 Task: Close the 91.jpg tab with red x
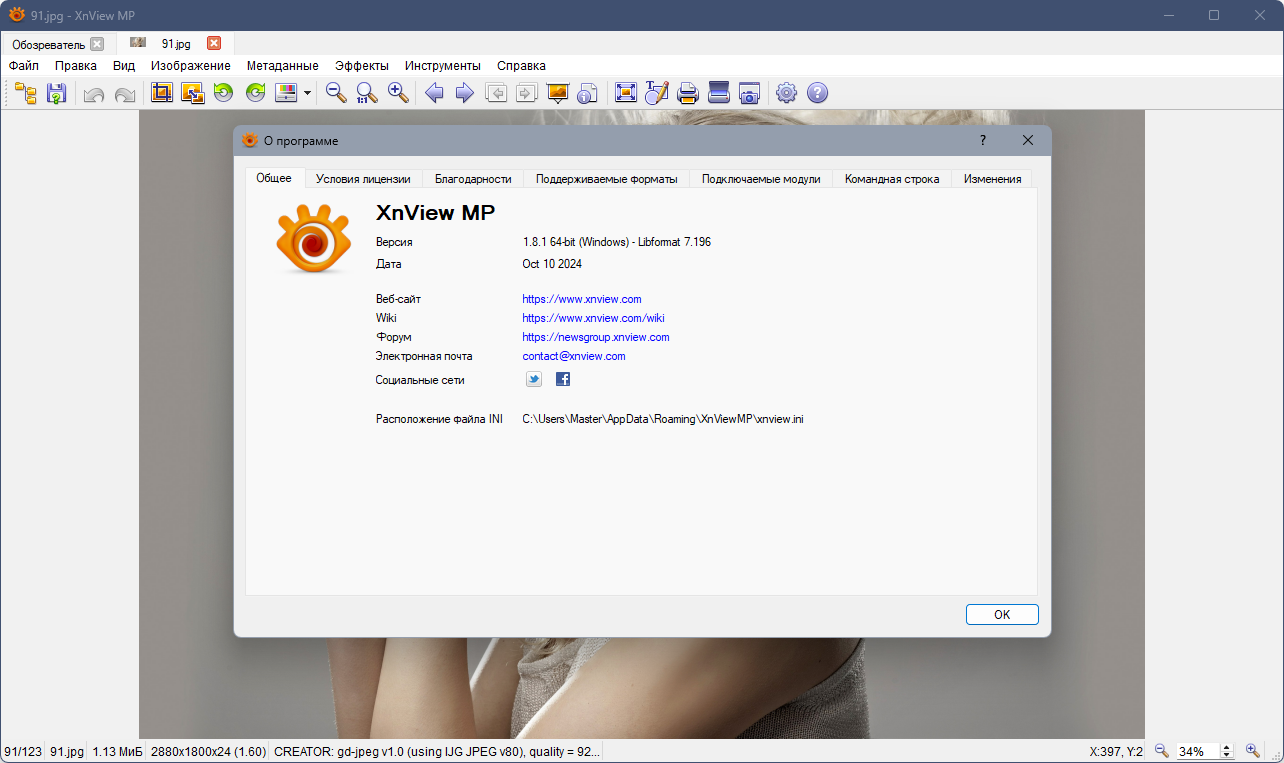214,43
